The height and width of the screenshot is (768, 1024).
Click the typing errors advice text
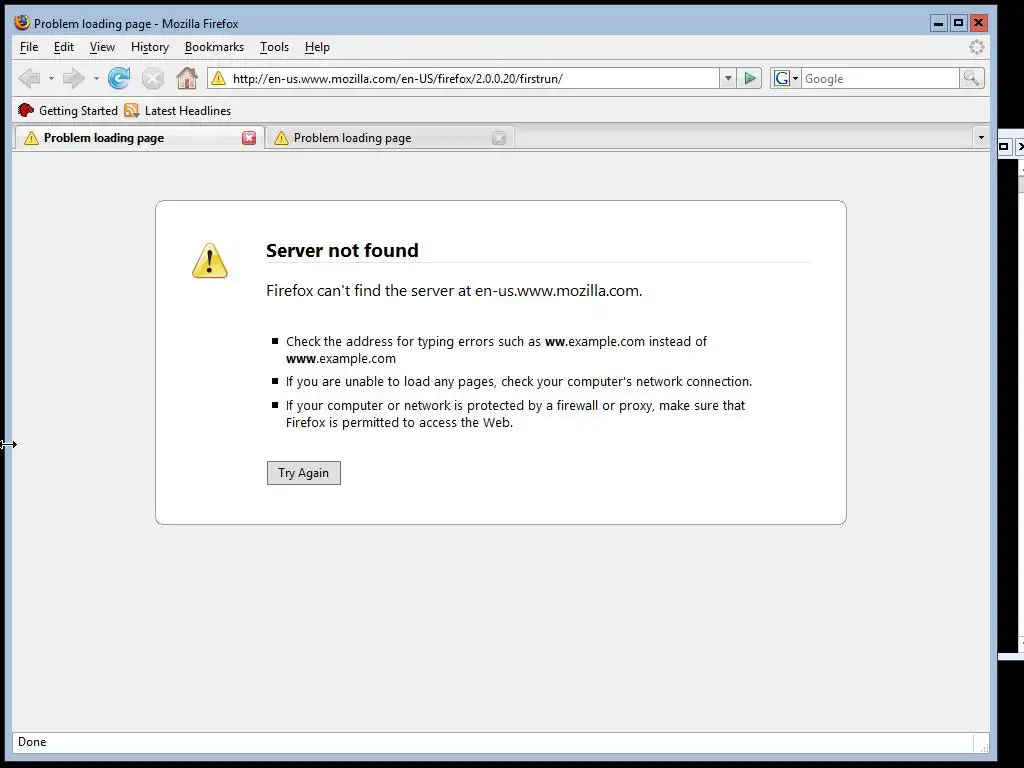496,350
